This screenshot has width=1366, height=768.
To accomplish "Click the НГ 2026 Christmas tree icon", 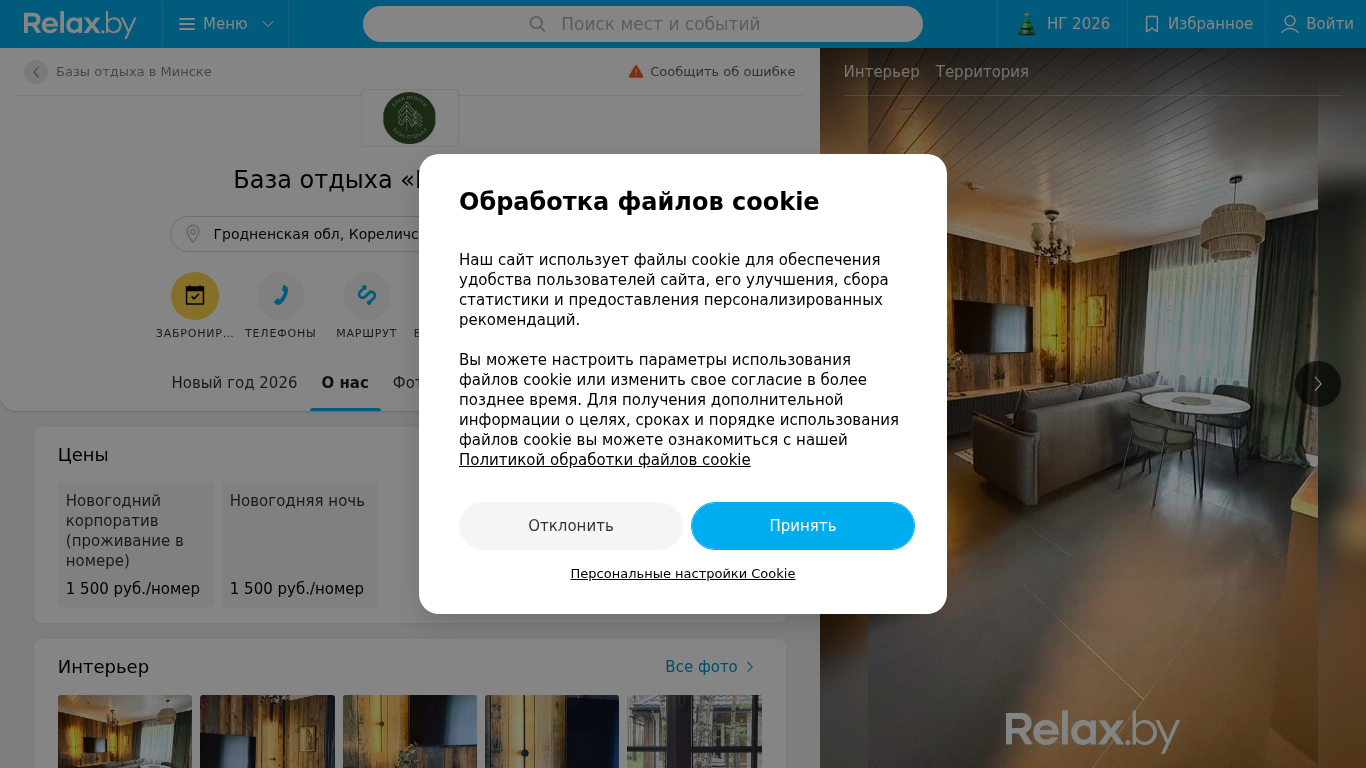I will tap(1027, 24).
